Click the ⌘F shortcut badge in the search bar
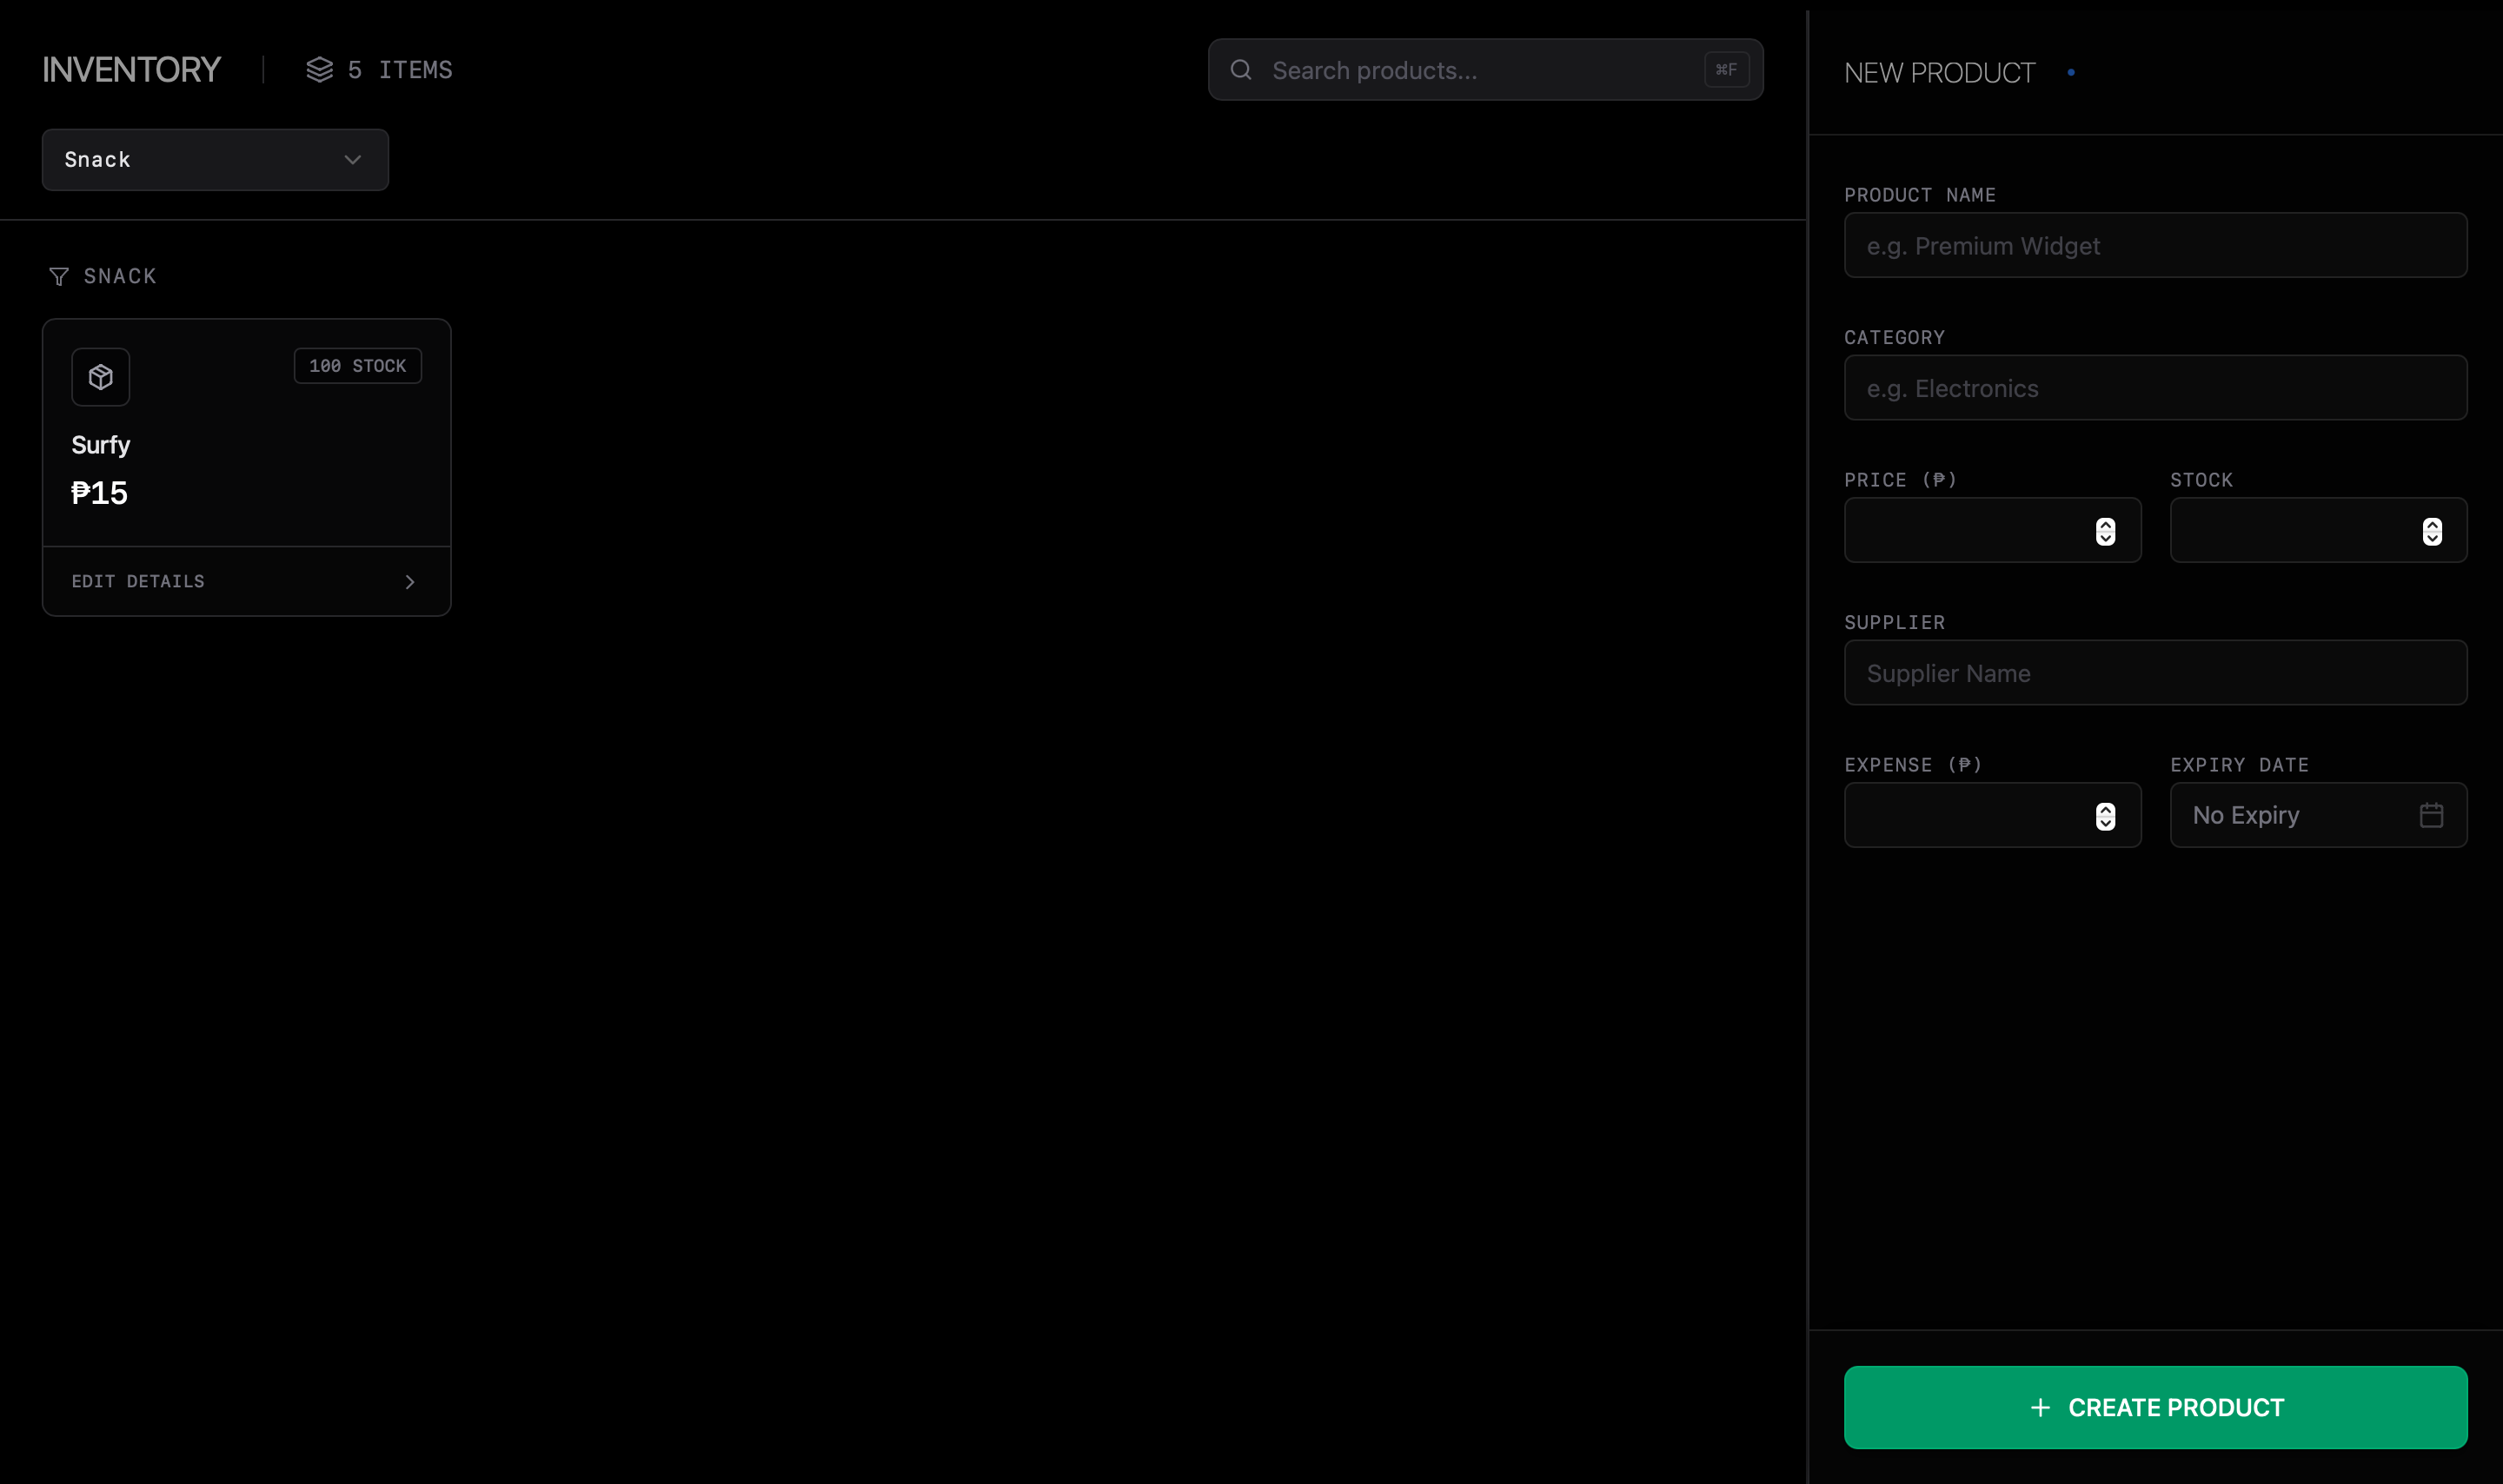Viewport: 2503px width, 1484px height. (1727, 69)
